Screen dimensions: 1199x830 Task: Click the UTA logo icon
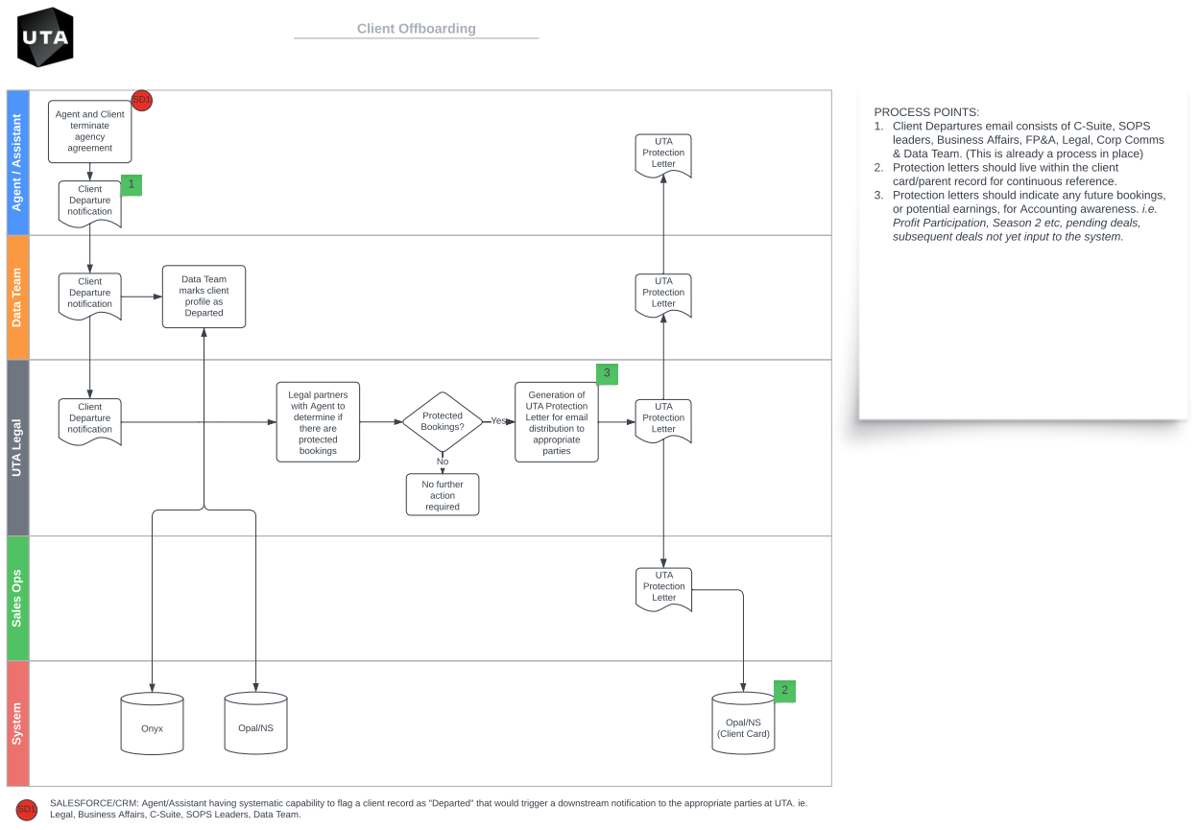43,35
